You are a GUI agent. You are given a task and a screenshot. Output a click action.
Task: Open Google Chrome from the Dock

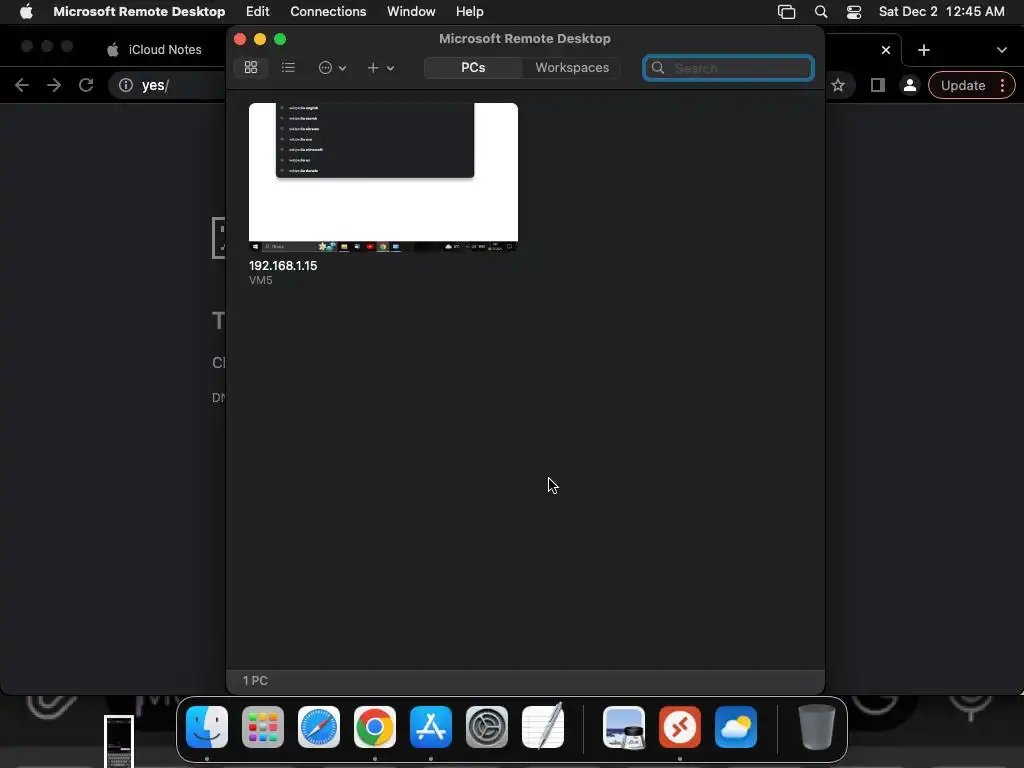point(375,727)
